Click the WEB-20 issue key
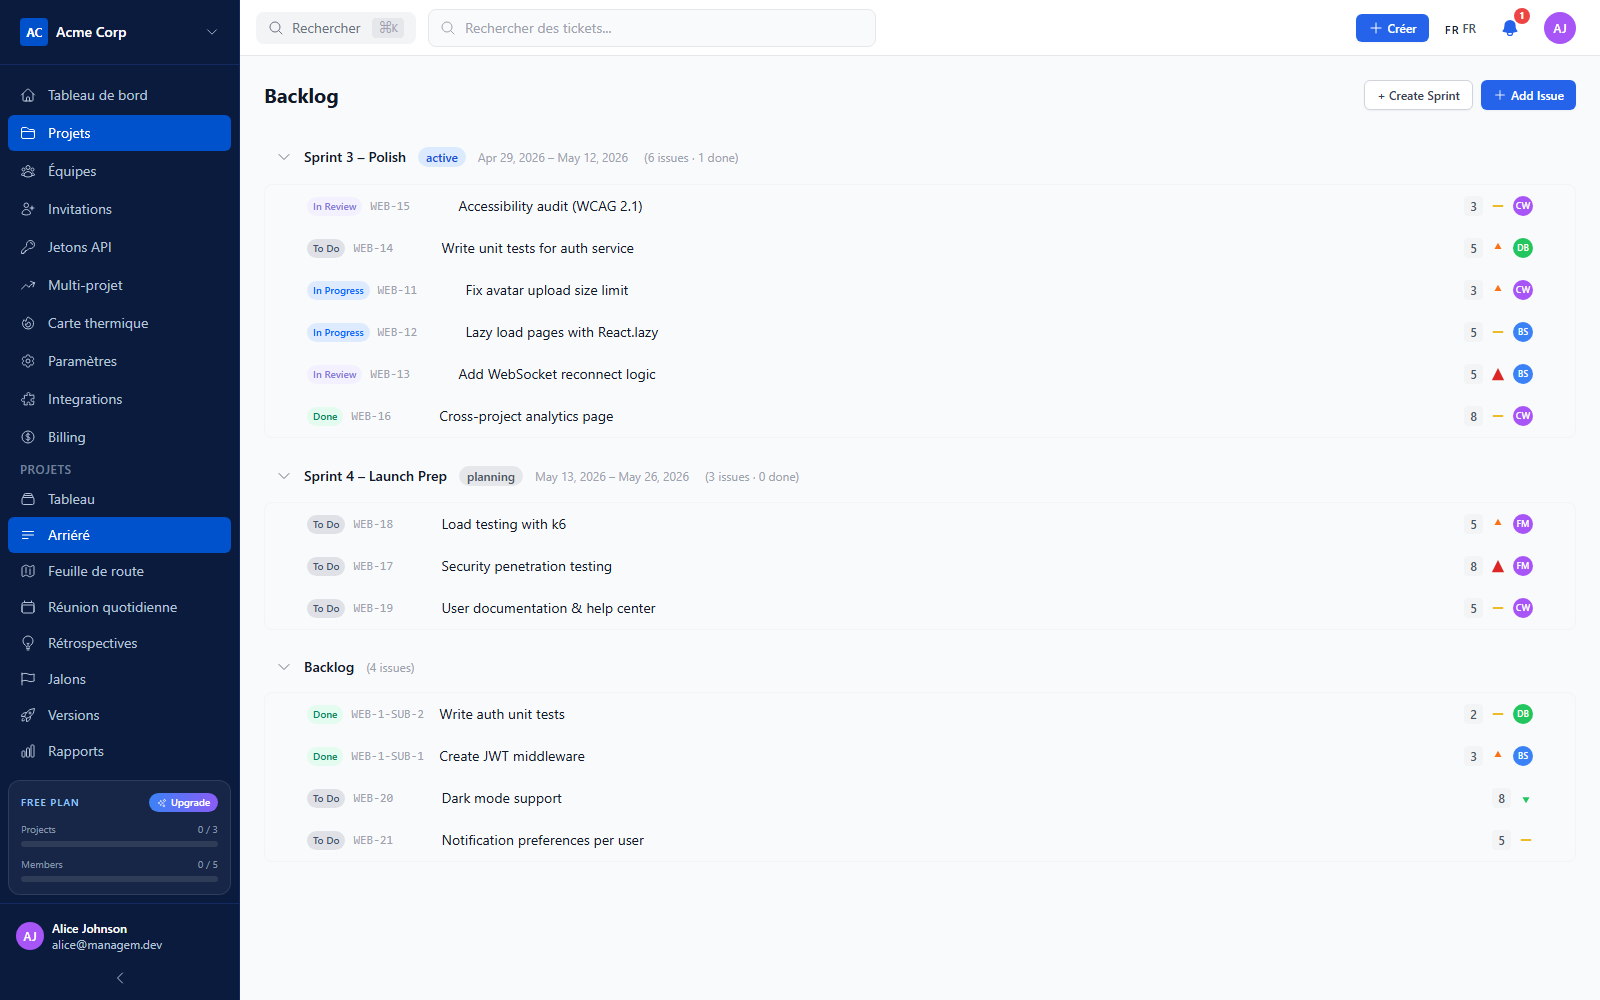 [x=373, y=798]
